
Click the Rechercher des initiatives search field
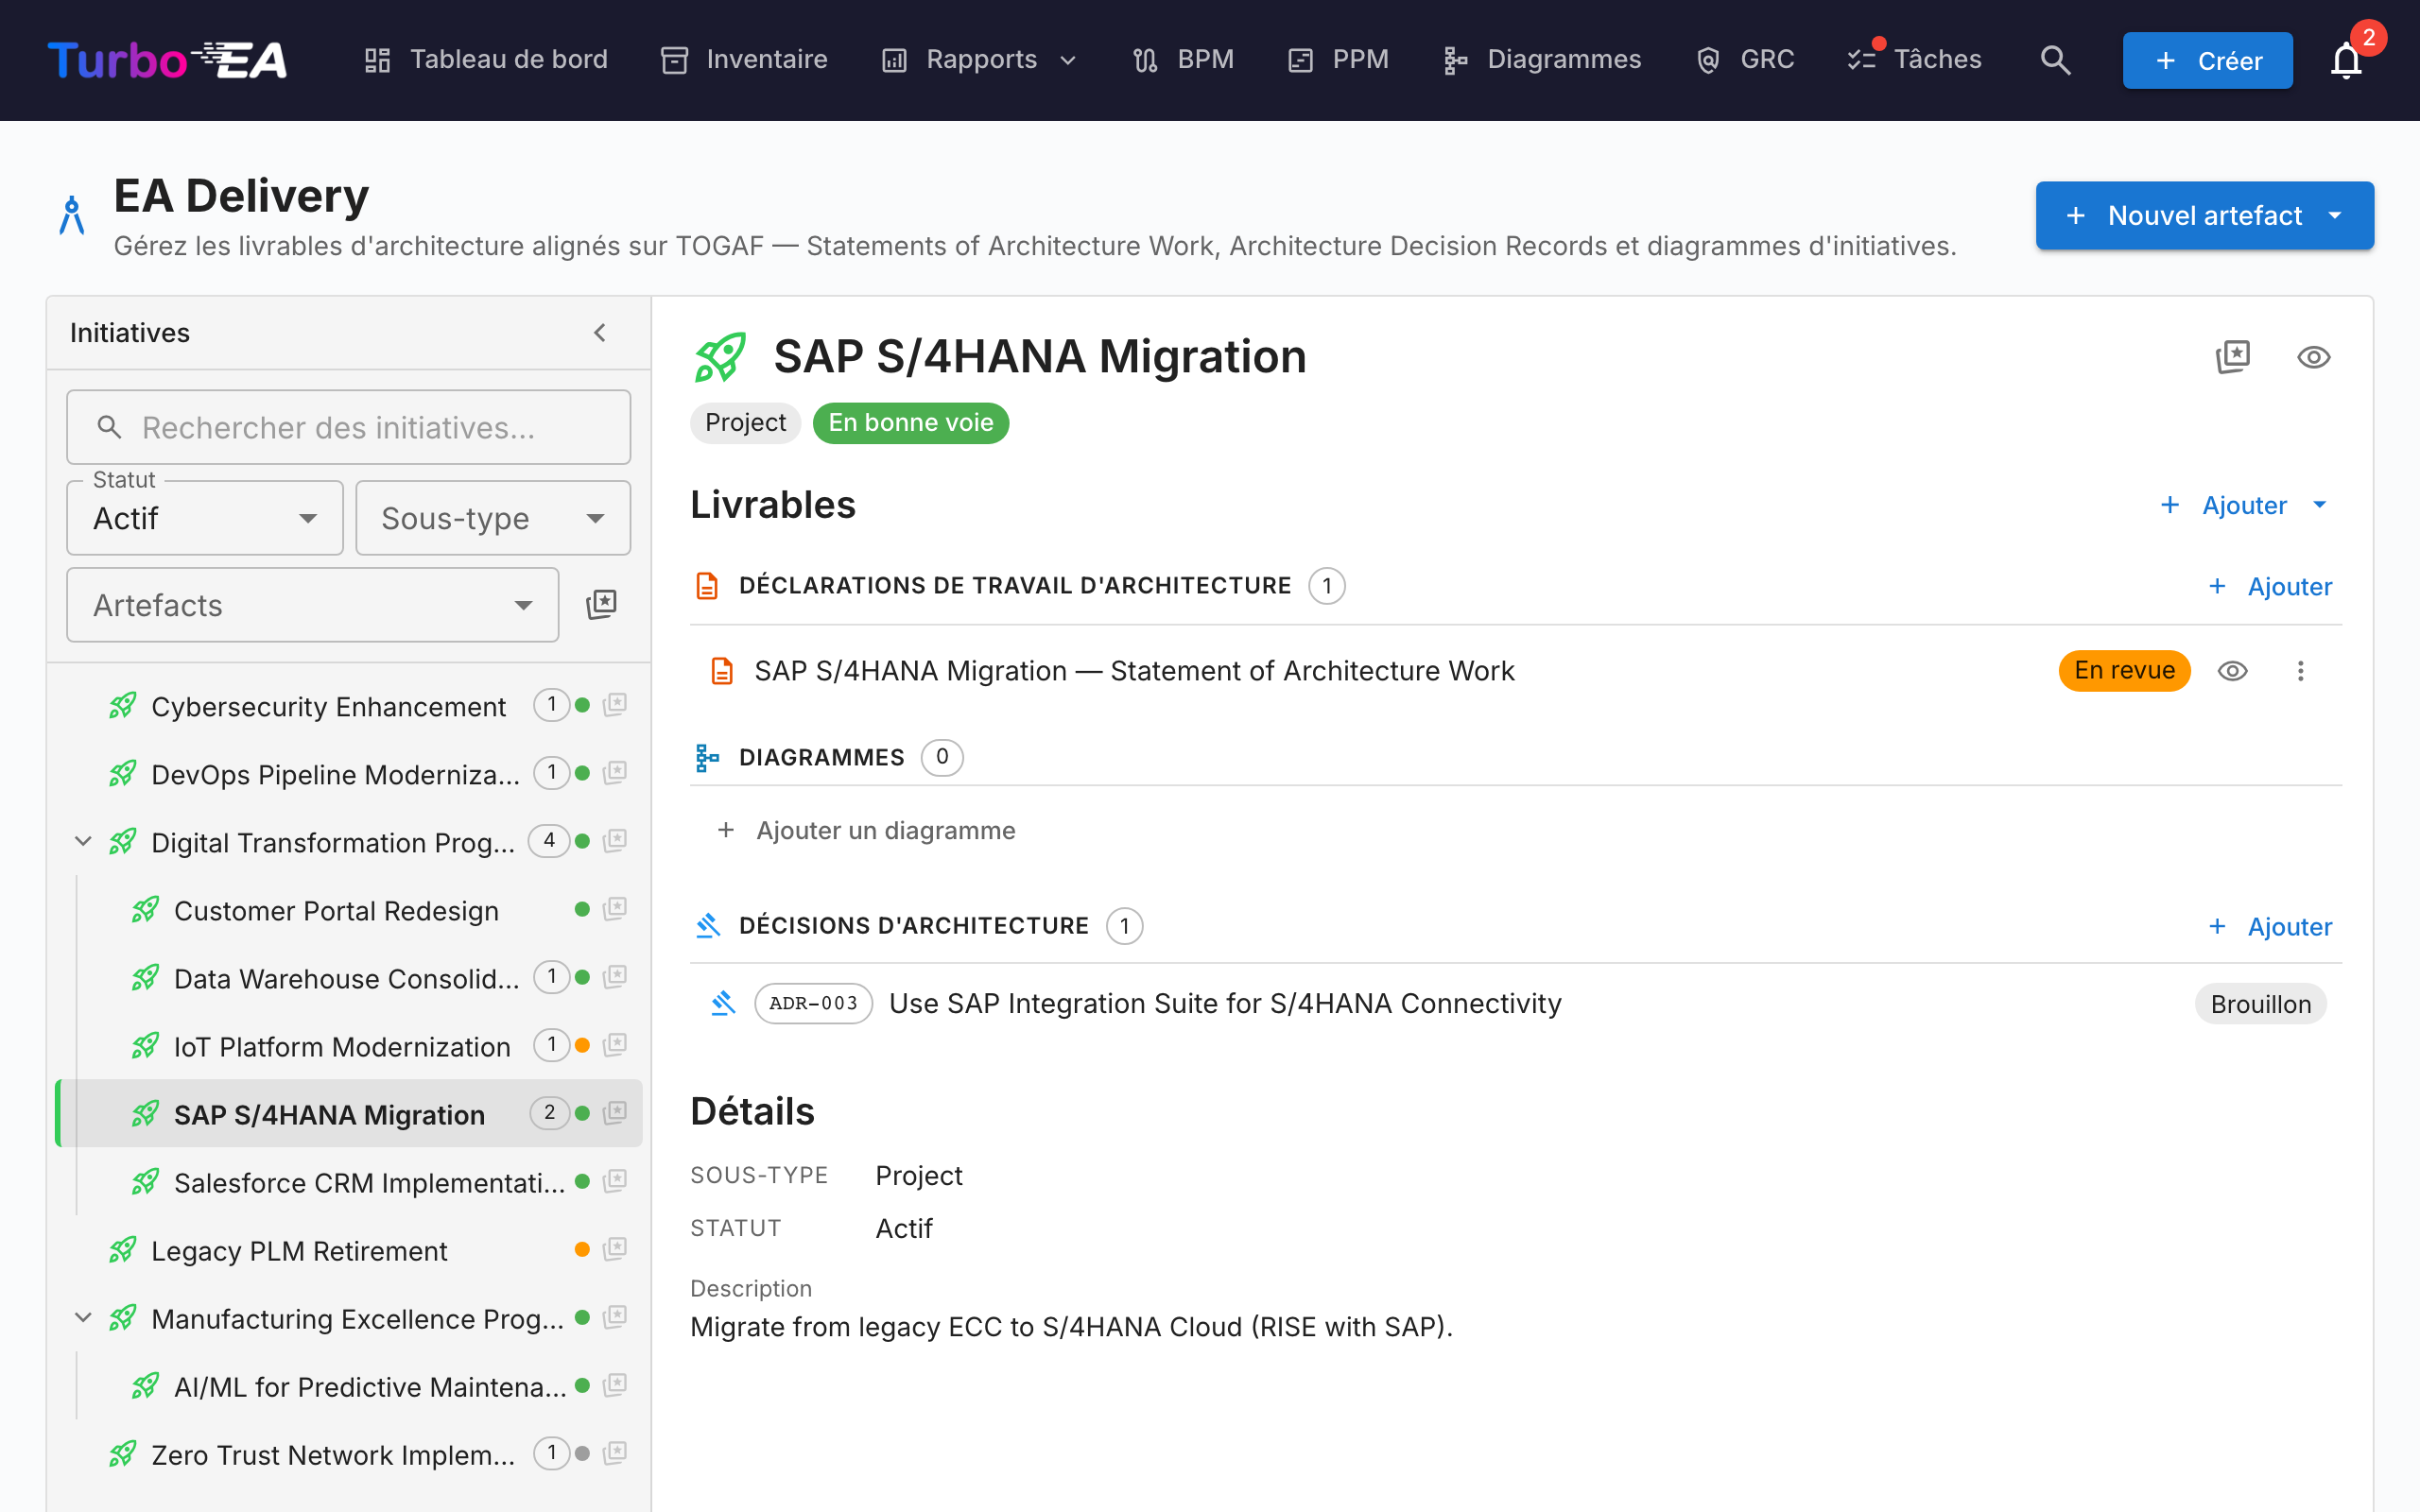pos(348,427)
